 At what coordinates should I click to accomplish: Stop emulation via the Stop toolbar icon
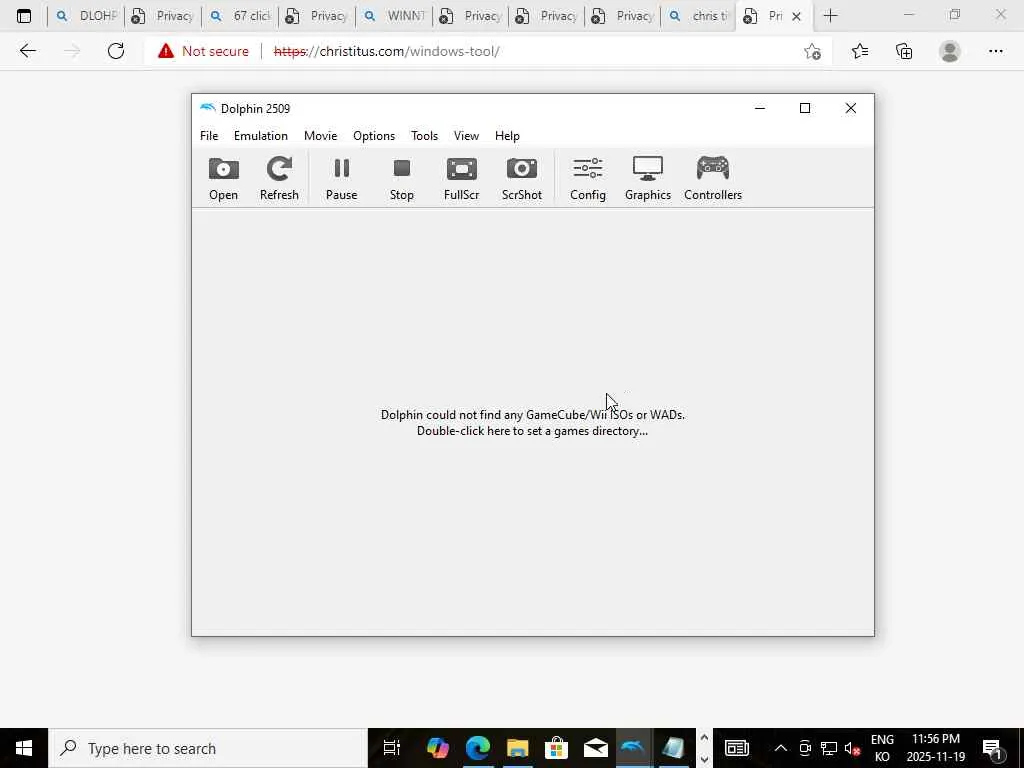tap(402, 178)
